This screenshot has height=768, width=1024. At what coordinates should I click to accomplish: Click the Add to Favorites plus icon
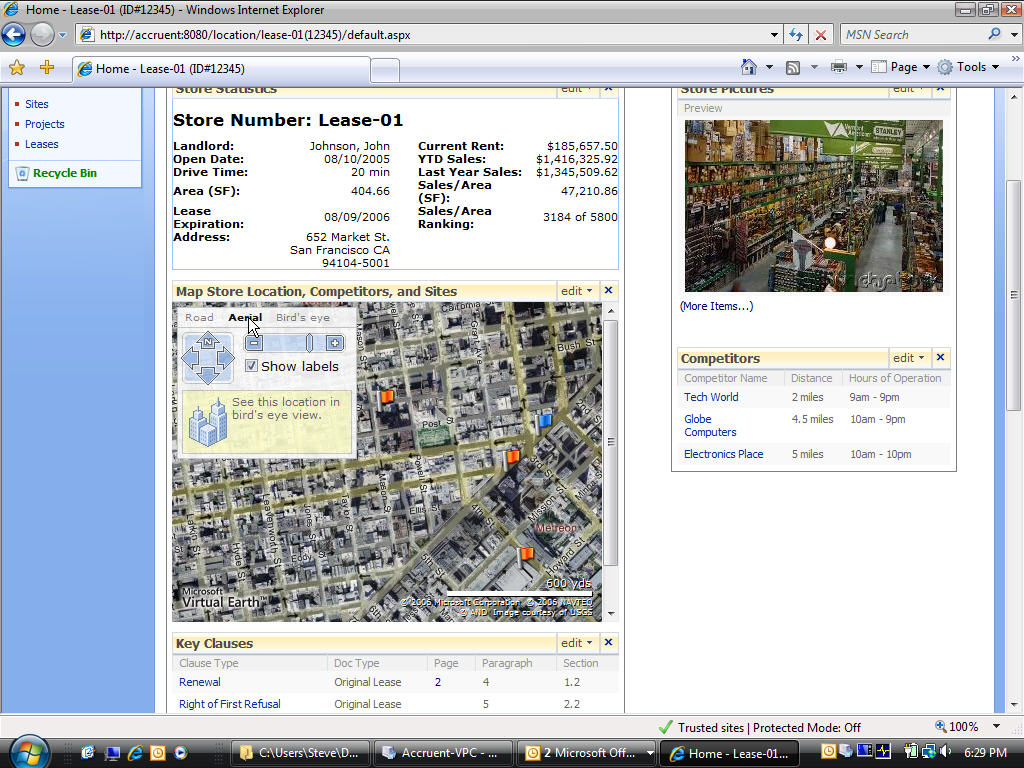pyautogui.click(x=46, y=67)
